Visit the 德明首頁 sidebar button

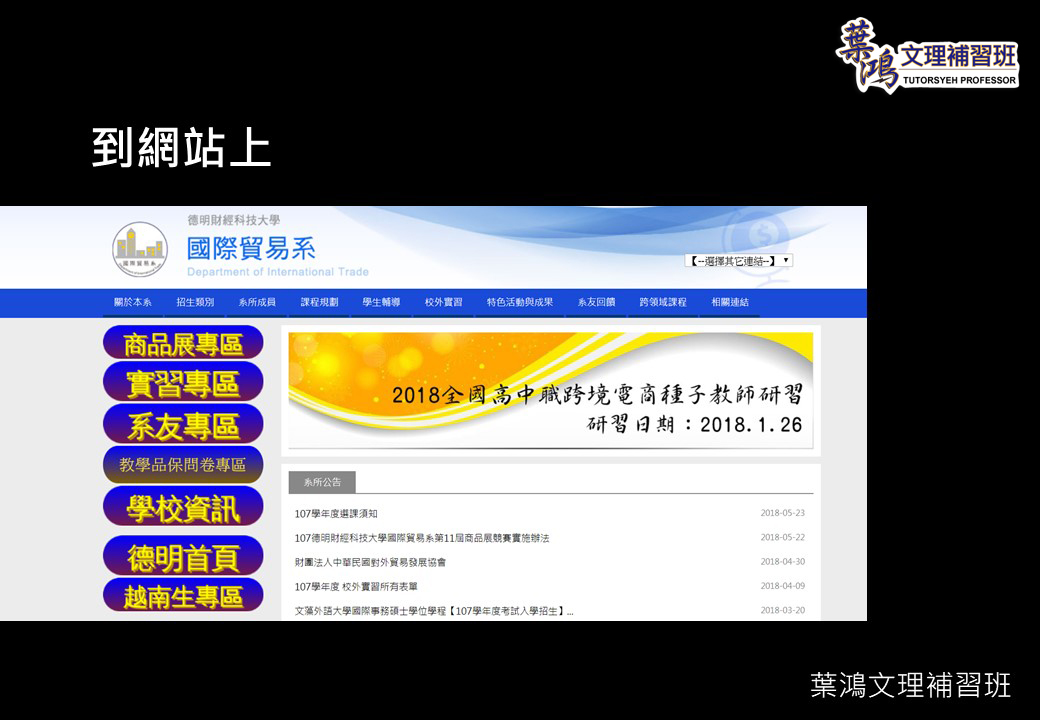pos(183,557)
